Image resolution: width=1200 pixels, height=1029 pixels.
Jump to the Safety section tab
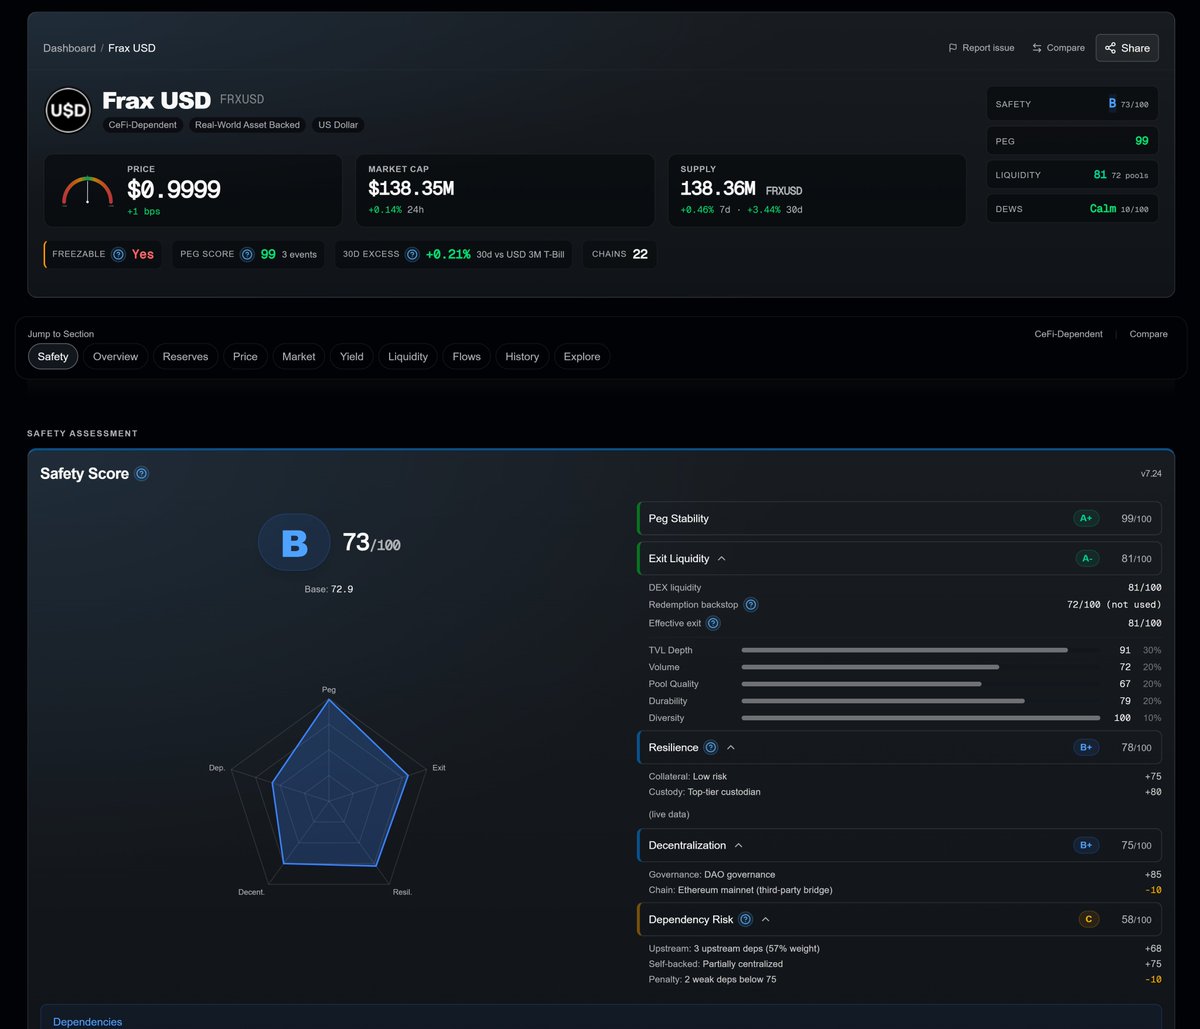coord(53,356)
